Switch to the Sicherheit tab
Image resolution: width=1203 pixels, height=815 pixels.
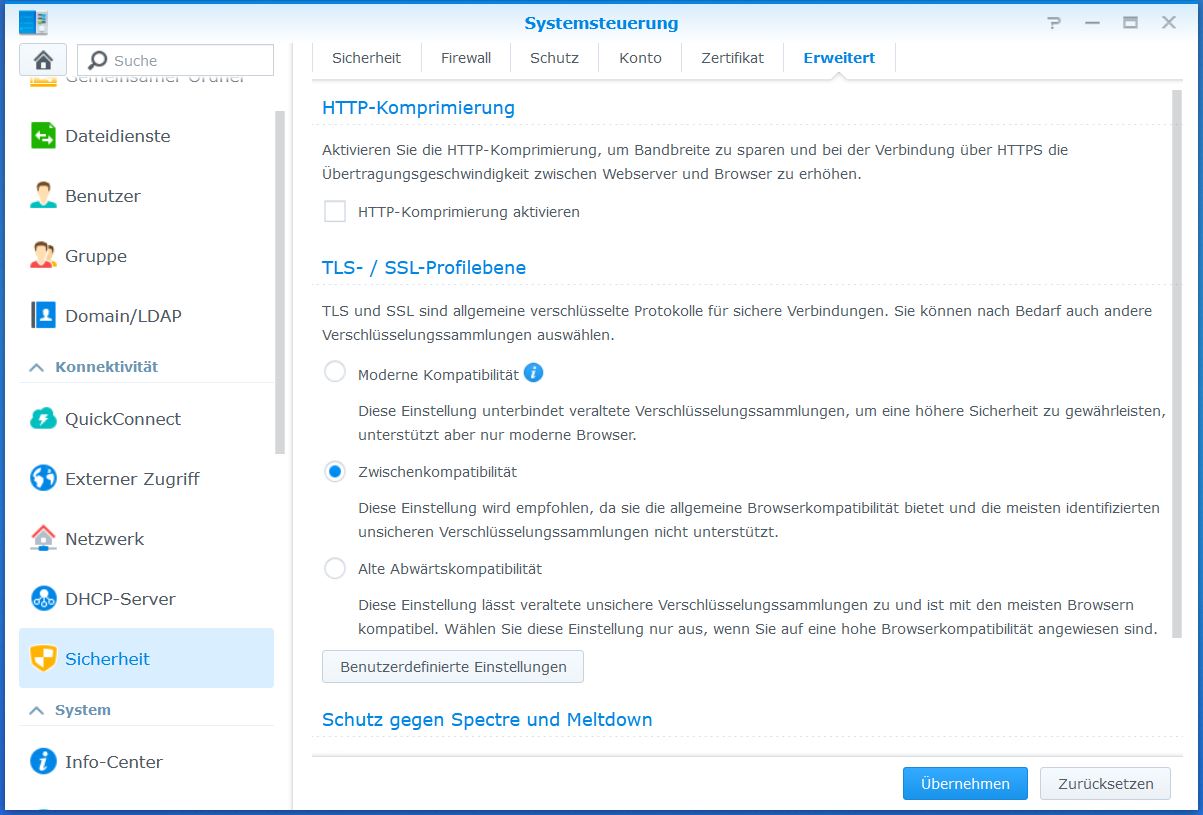[366, 58]
